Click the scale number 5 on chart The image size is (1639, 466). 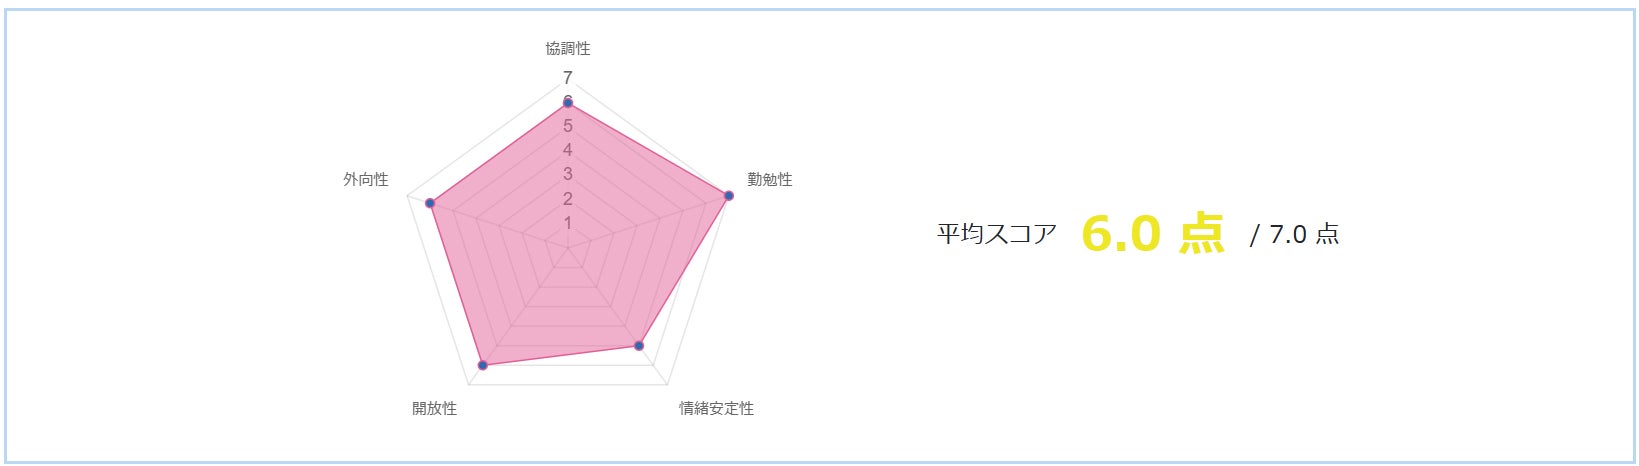pyautogui.click(x=568, y=126)
